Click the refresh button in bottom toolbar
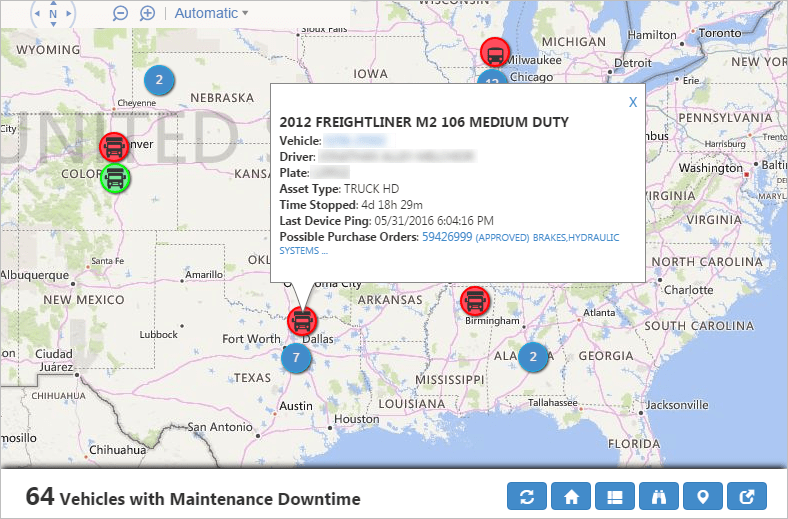This screenshot has height=519, width=788. click(527, 496)
